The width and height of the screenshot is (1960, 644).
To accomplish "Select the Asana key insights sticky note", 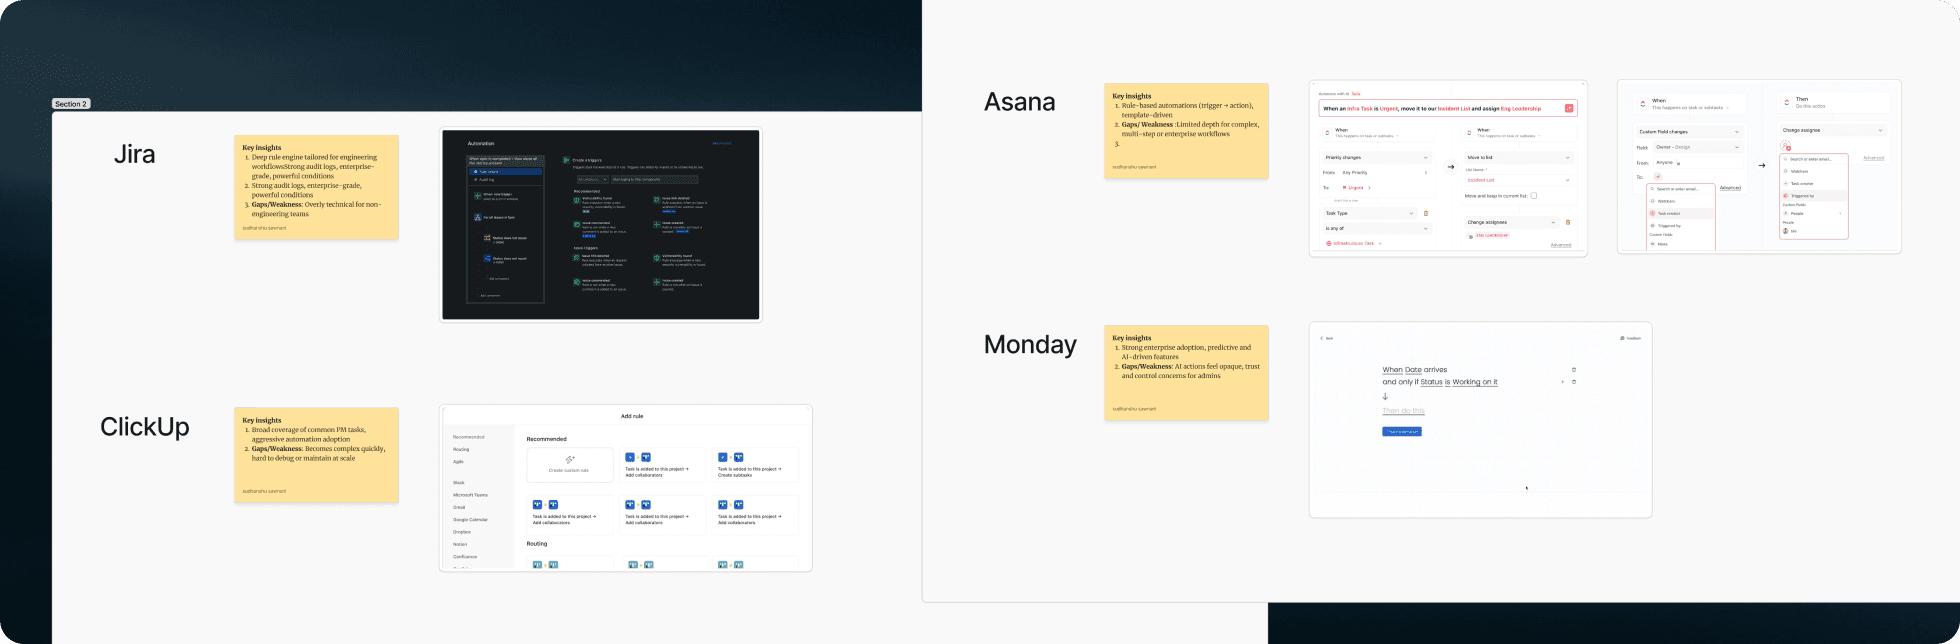I will (x=1186, y=131).
